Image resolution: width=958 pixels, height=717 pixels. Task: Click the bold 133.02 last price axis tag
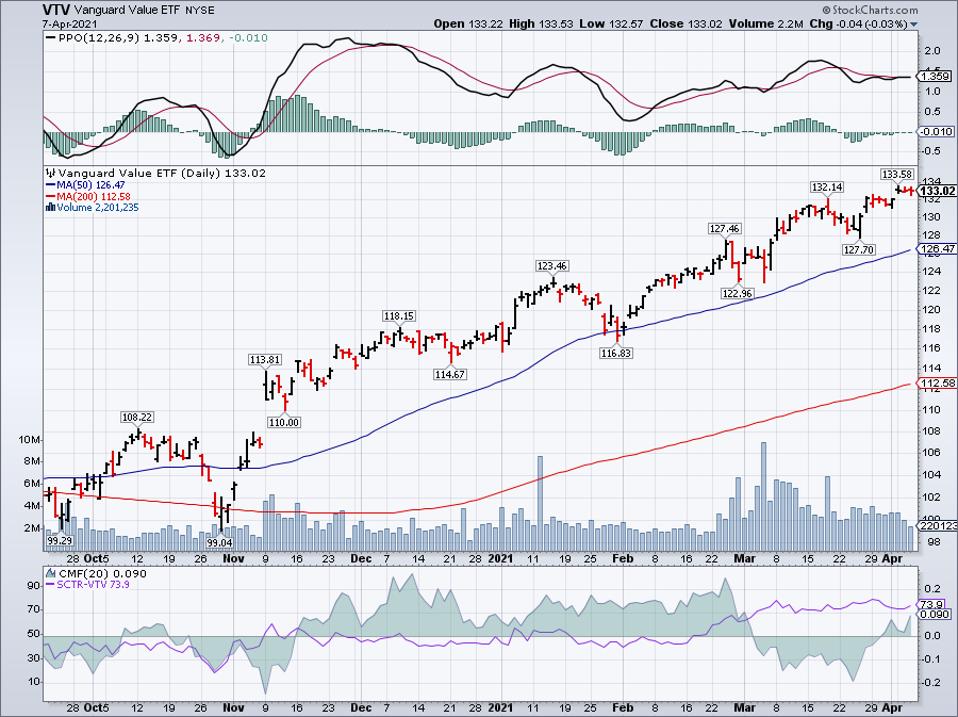point(938,191)
